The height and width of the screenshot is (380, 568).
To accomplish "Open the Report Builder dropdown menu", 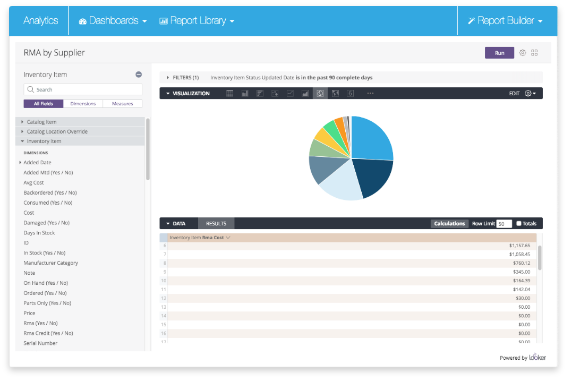I will [505, 21].
